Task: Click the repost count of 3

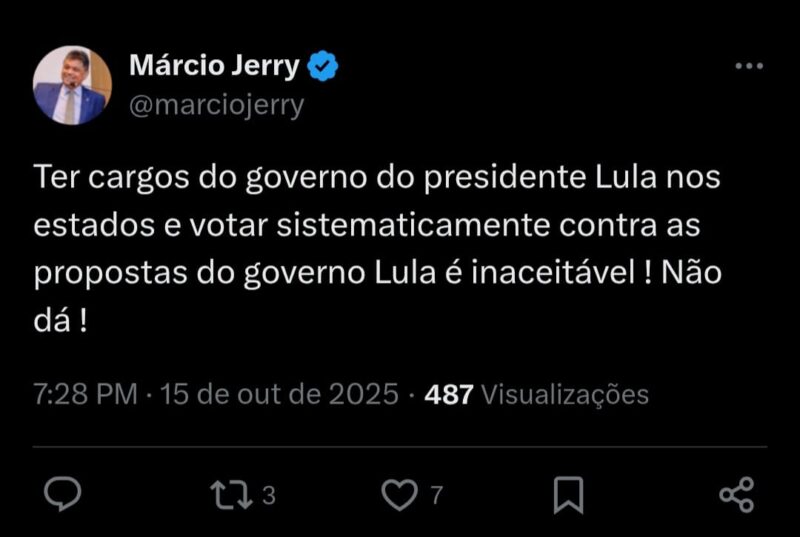Action: pyautogui.click(x=267, y=496)
